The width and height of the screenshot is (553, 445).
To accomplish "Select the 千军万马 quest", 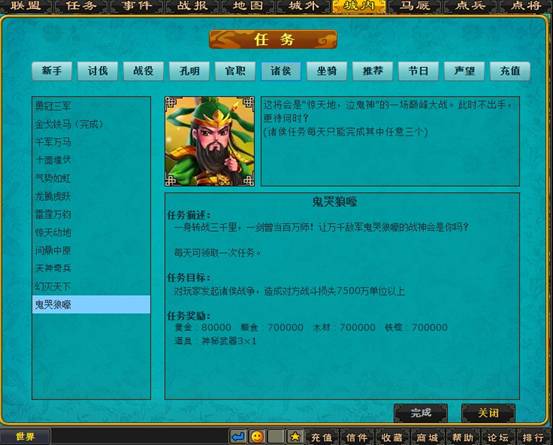I will tap(91, 142).
